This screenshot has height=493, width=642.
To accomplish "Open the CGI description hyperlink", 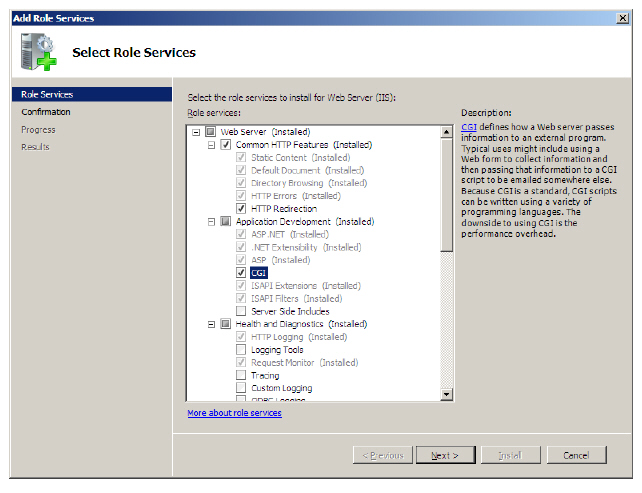I will (x=468, y=128).
